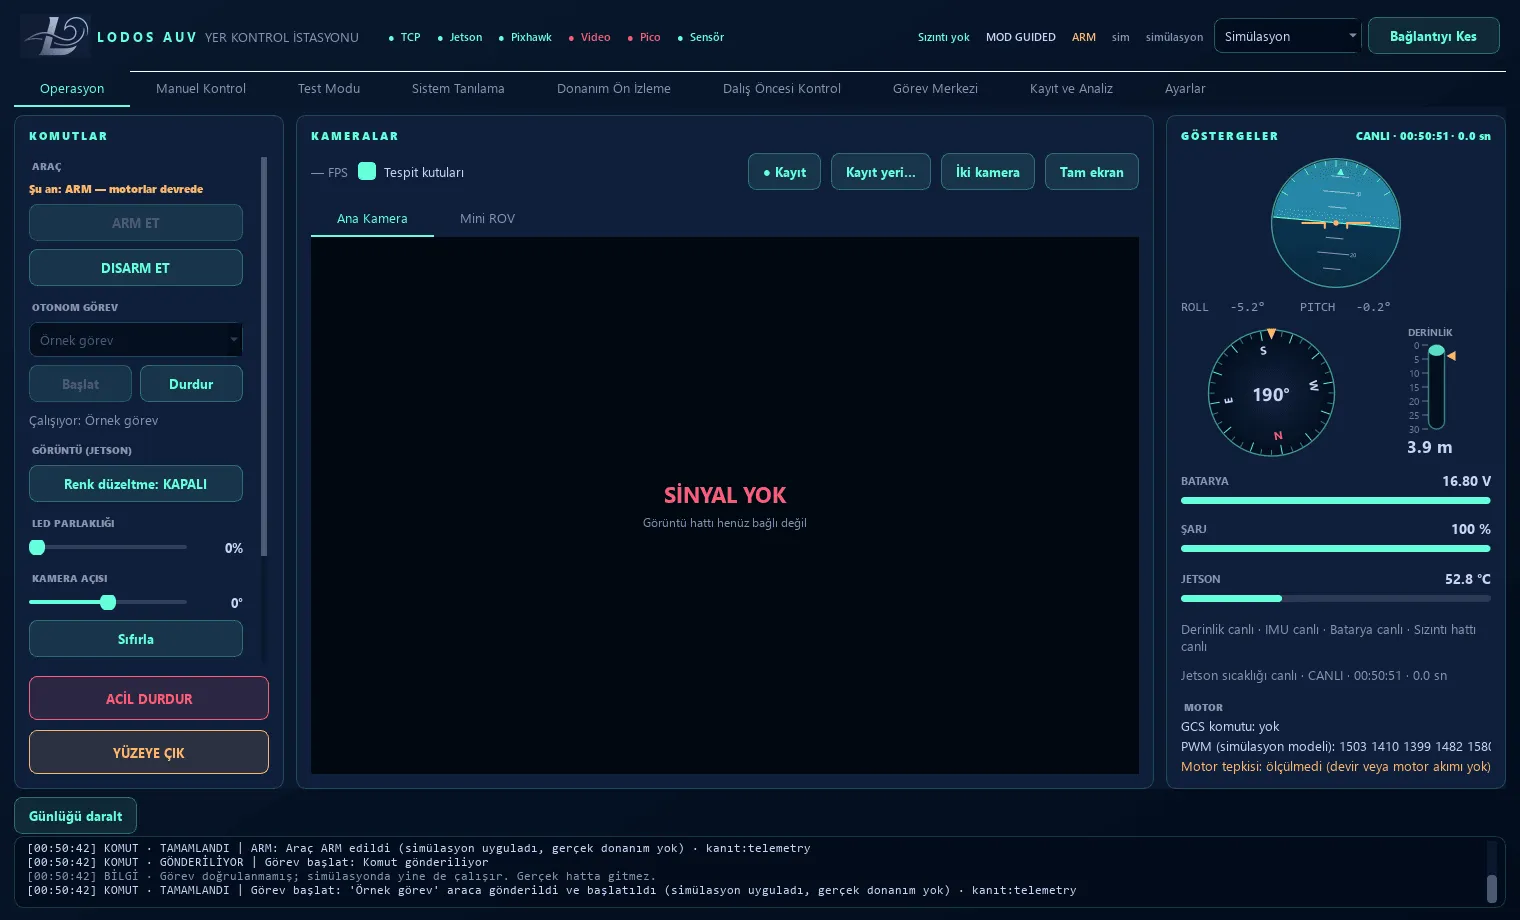Click the depth gauge bar
Image resolution: width=1520 pixels, height=920 pixels.
pos(1436,387)
